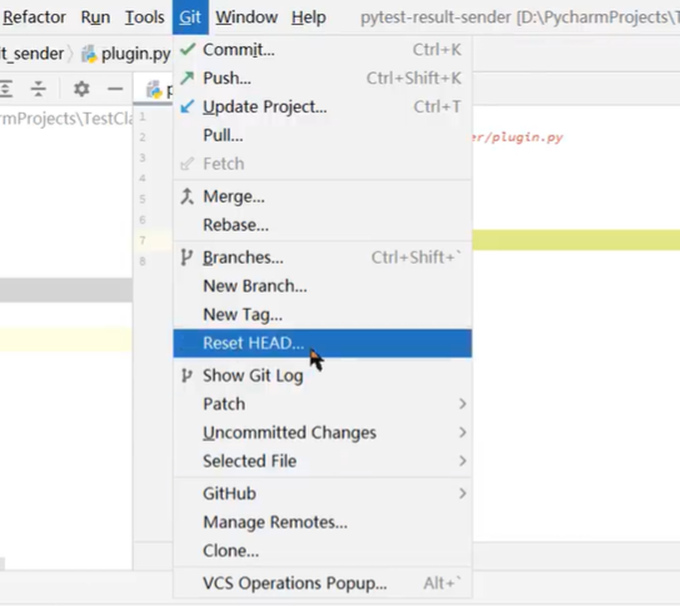680x606 pixels.
Task: Click the Merge icon in Git menu
Action: pyautogui.click(x=187, y=196)
